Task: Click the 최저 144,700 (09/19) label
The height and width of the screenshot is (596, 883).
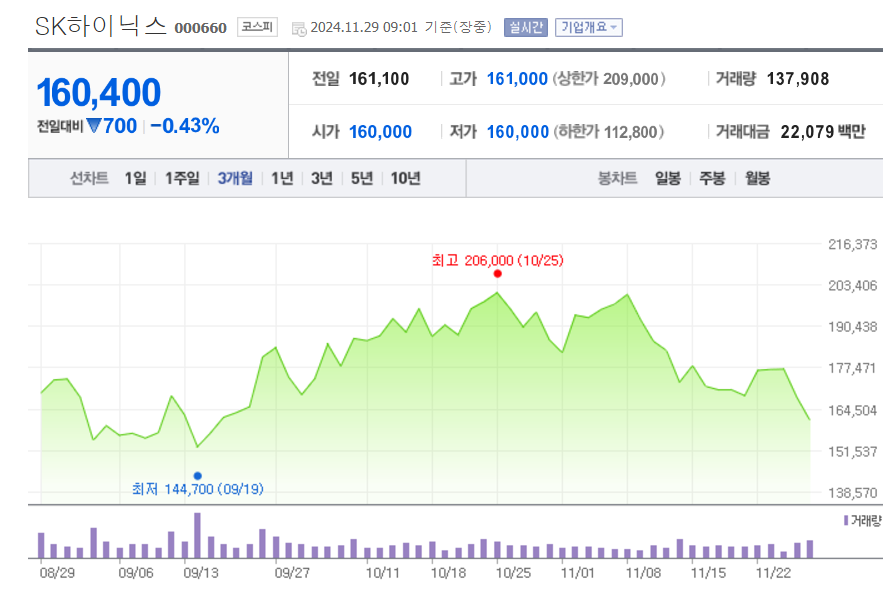Action: [198, 488]
